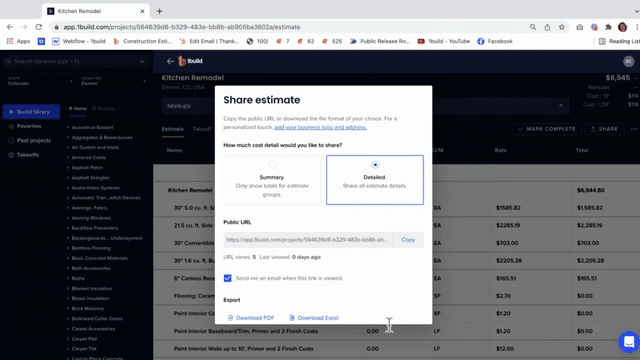Click Paint Interior Walls row name
Screen dimensions: 640x360
(244, 349)
